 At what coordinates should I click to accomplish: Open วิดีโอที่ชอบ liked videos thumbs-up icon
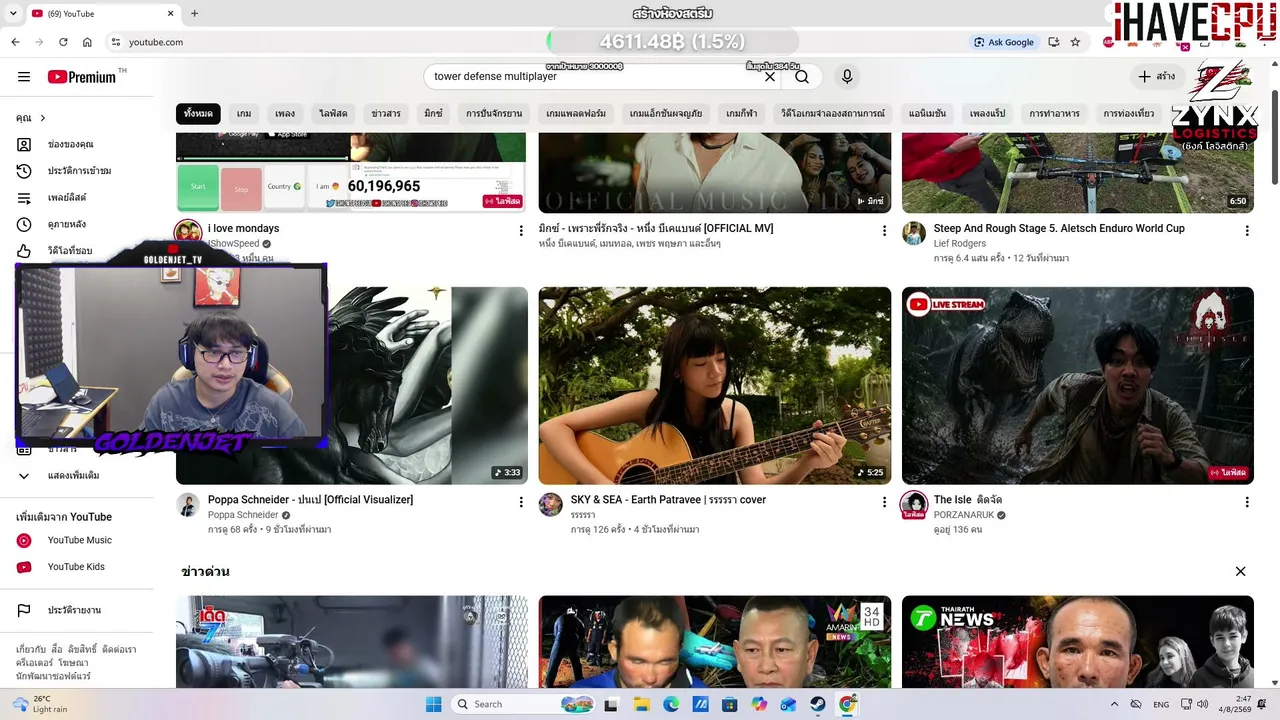click(x=24, y=251)
